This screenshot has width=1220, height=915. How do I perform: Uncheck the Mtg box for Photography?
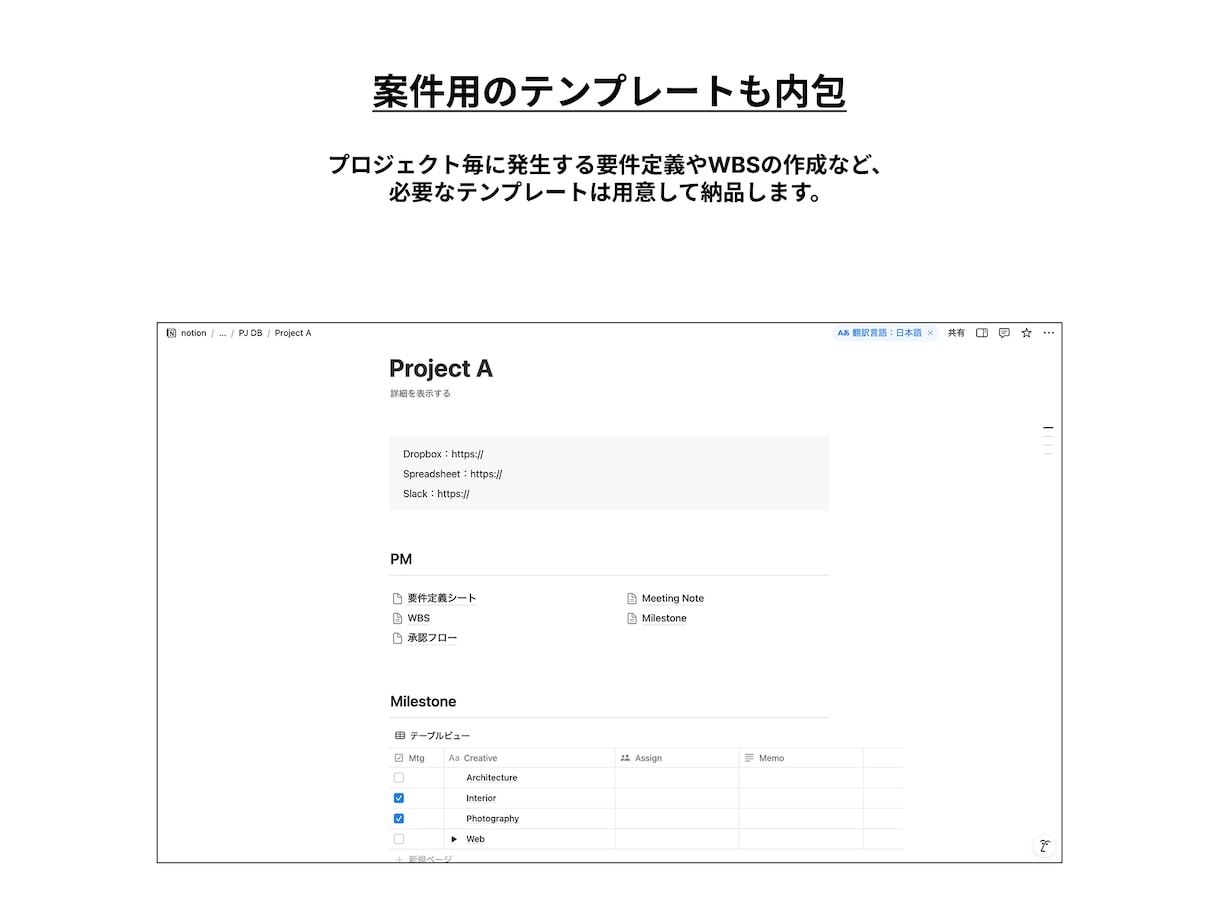[x=399, y=819]
